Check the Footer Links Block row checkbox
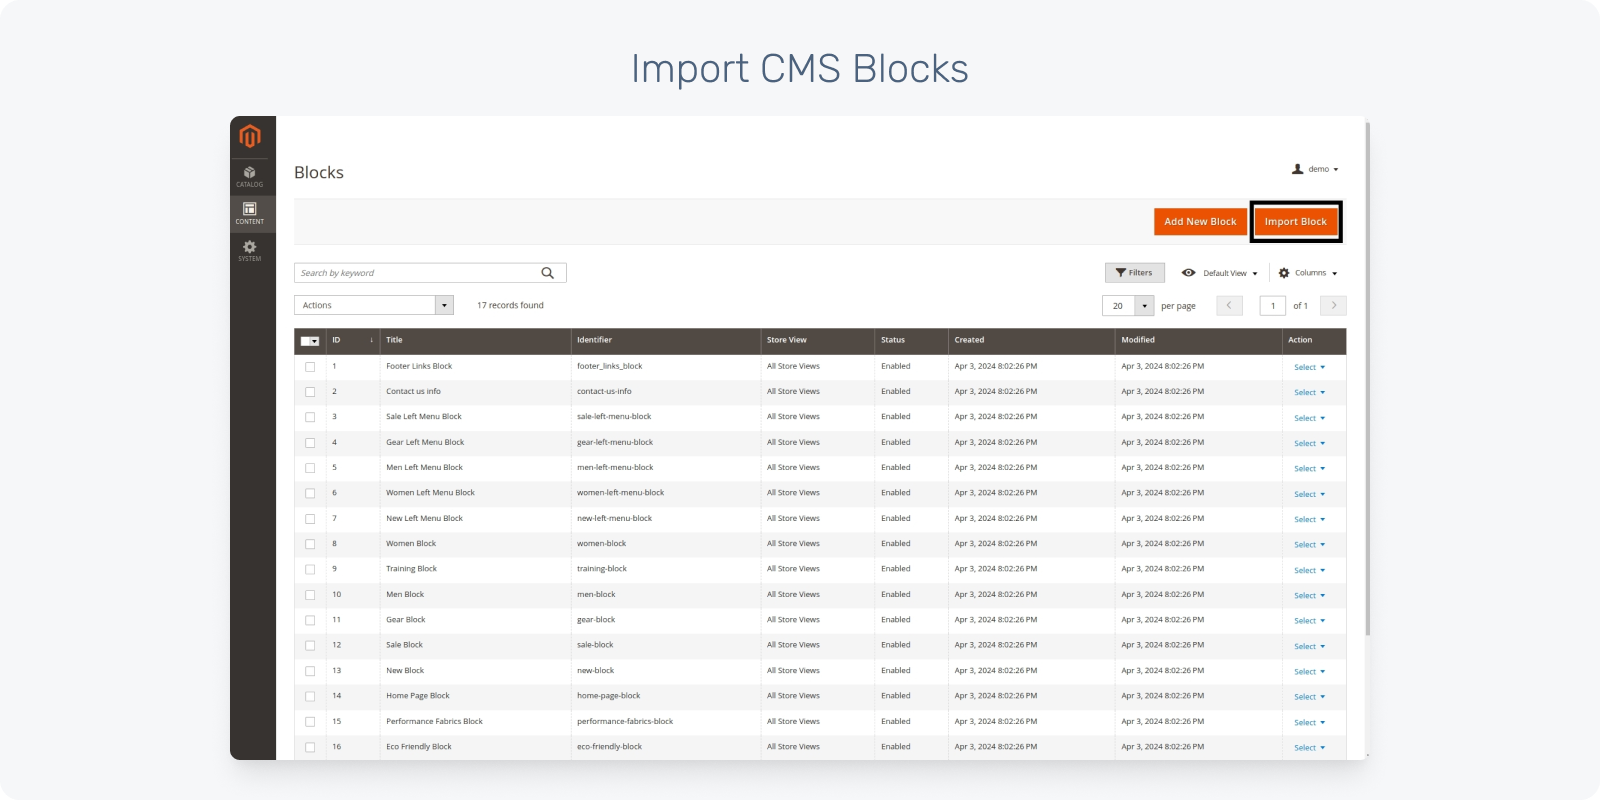This screenshot has height=800, width=1600. coord(310,367)
